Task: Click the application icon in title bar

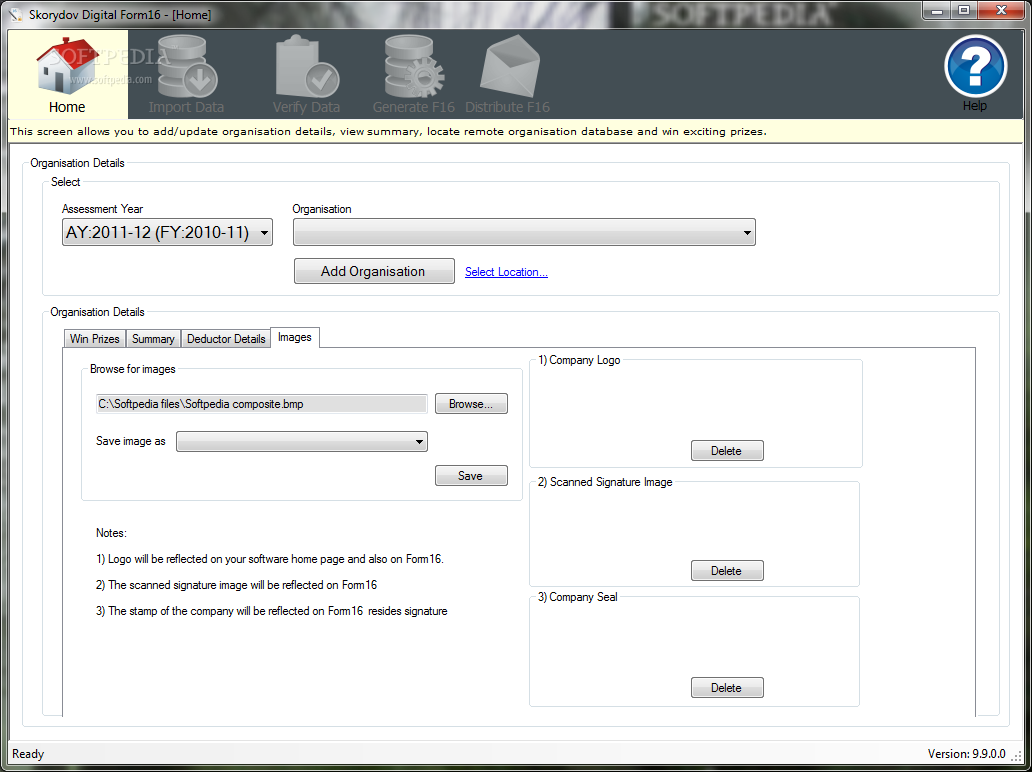Action: pos(18,13)
